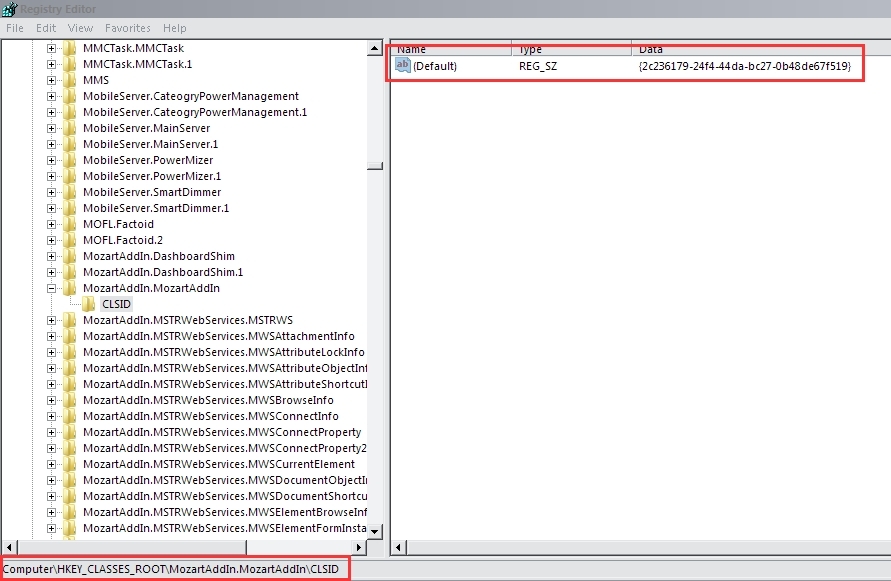
Task: Open the Favorites menu
Action: click(x=128, y=28)
